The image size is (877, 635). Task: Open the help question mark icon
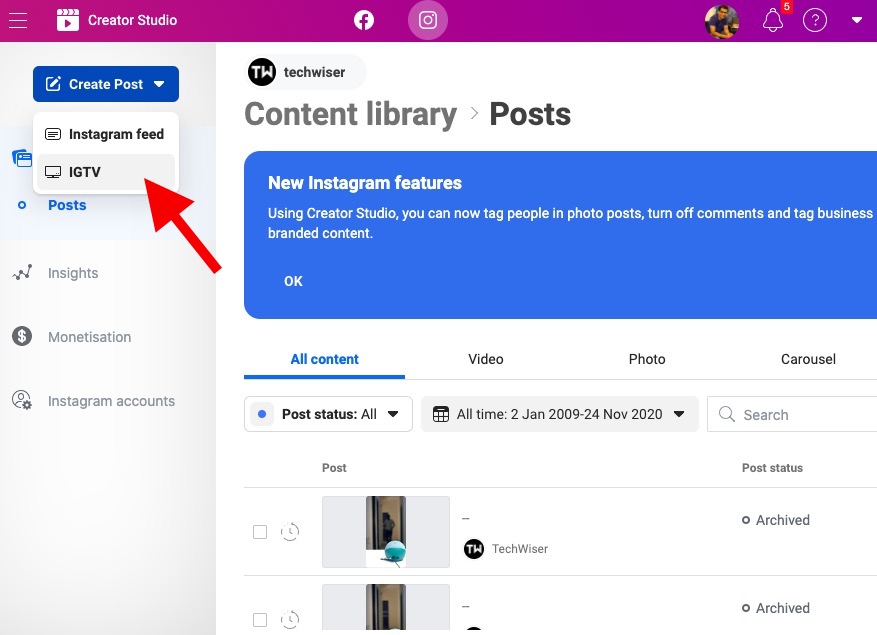click(x=815, y=21)
